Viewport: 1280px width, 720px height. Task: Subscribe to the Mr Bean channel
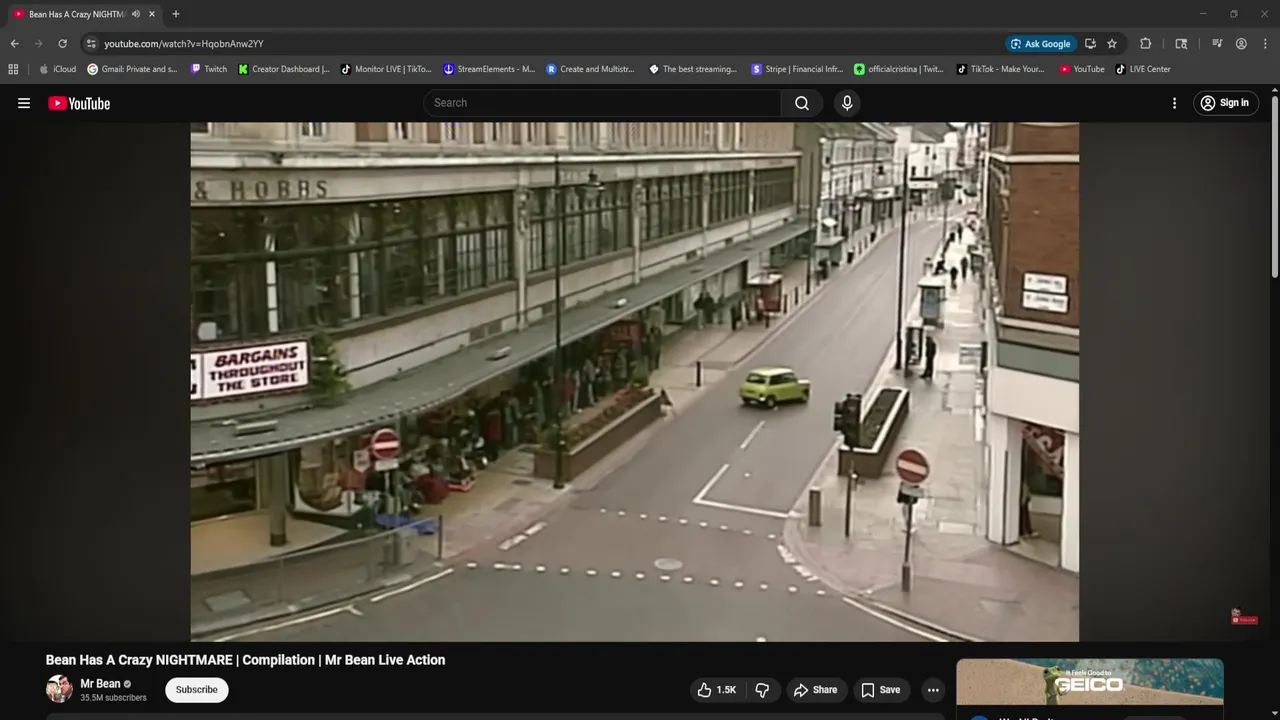(197, 690)
